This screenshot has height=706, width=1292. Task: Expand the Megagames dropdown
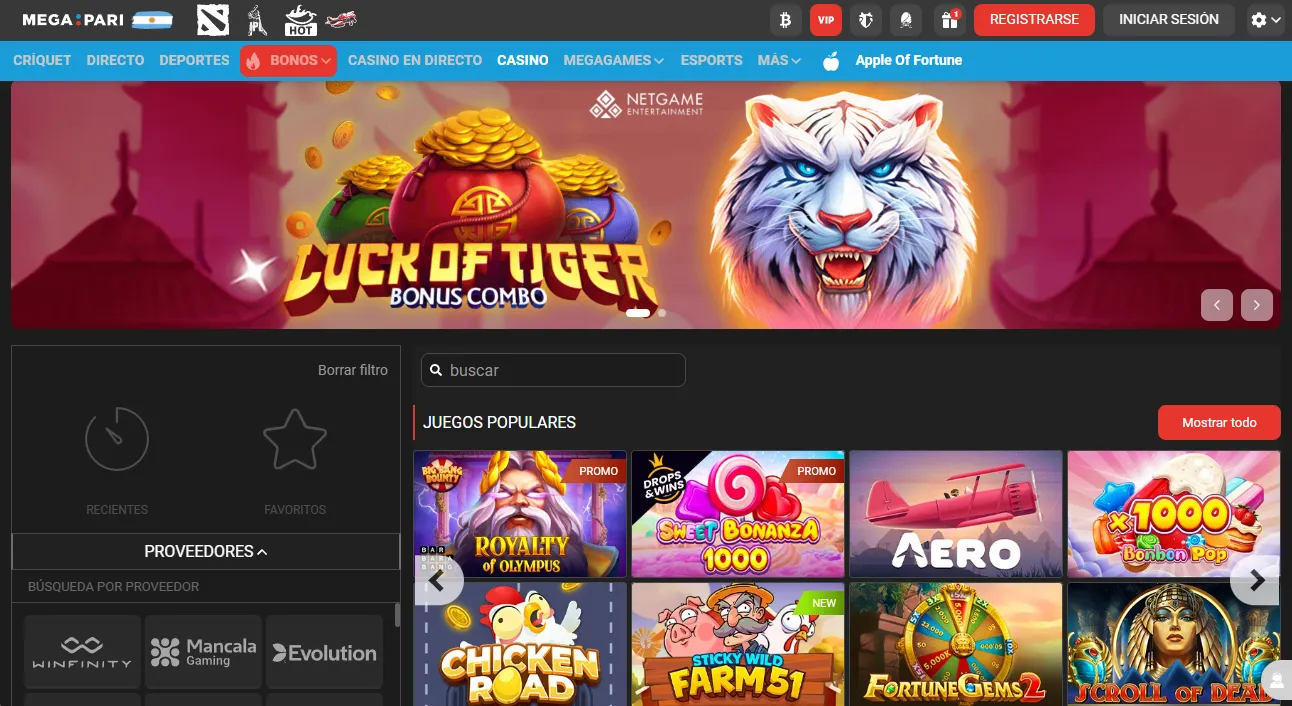pyautogui.click(x=612, y=60)
